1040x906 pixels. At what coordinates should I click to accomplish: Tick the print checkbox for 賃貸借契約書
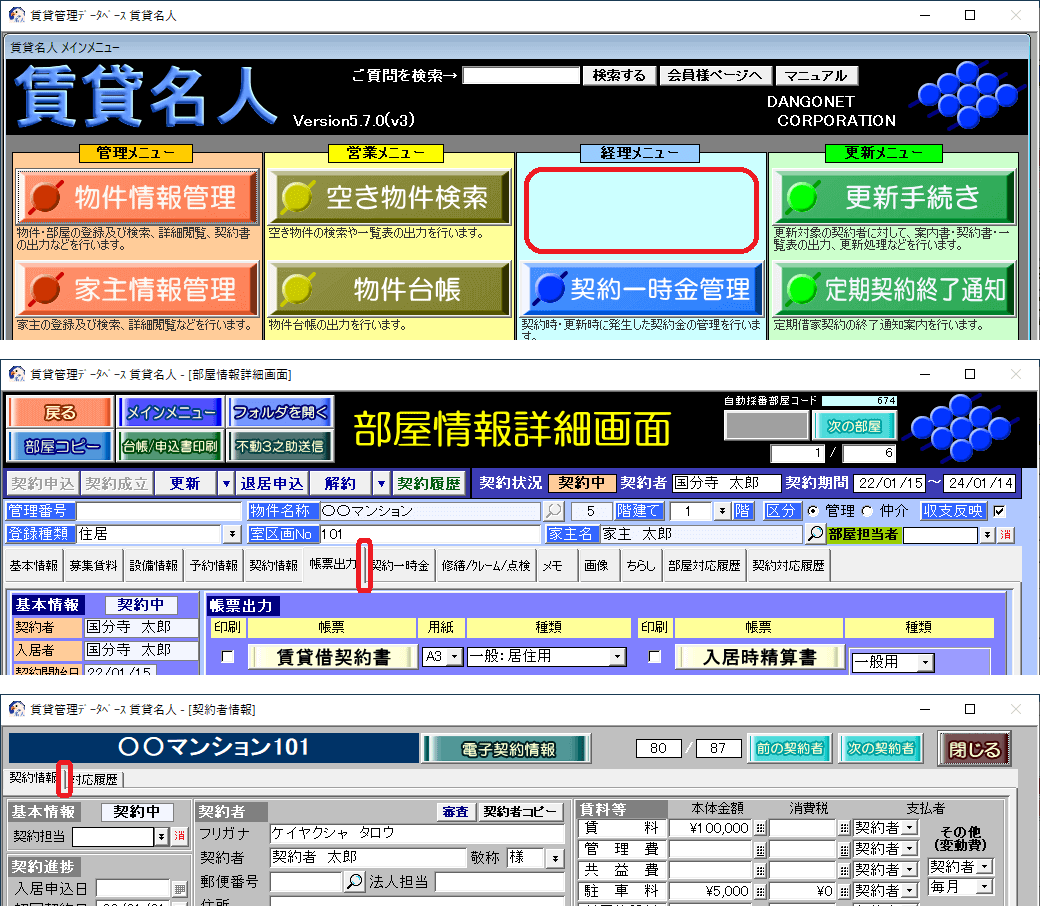point(228,657)
